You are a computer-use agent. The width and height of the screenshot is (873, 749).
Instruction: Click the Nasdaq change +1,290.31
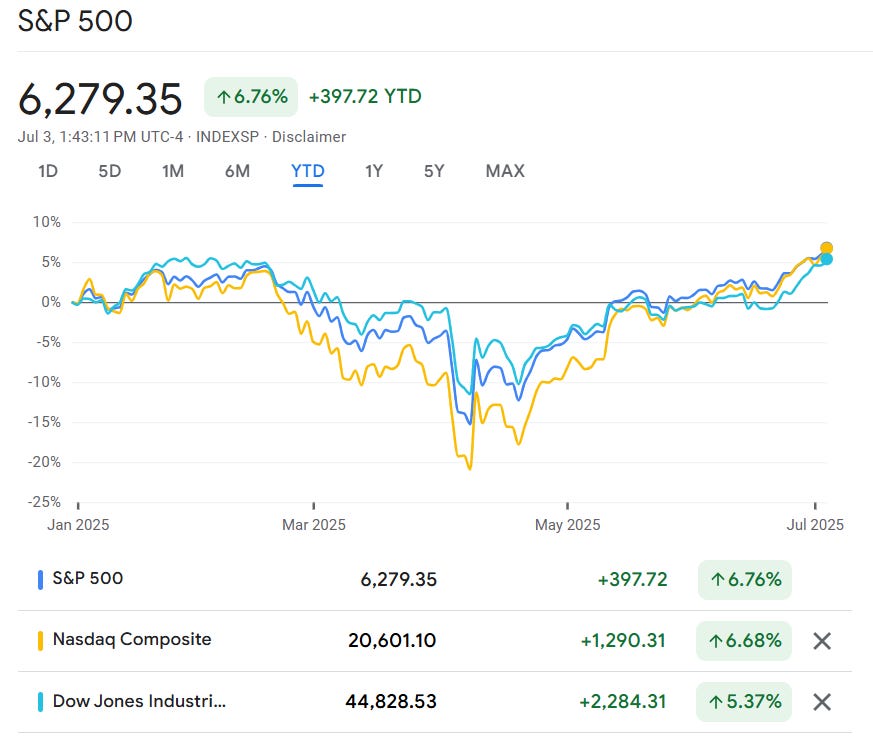[x=623, y=641]
